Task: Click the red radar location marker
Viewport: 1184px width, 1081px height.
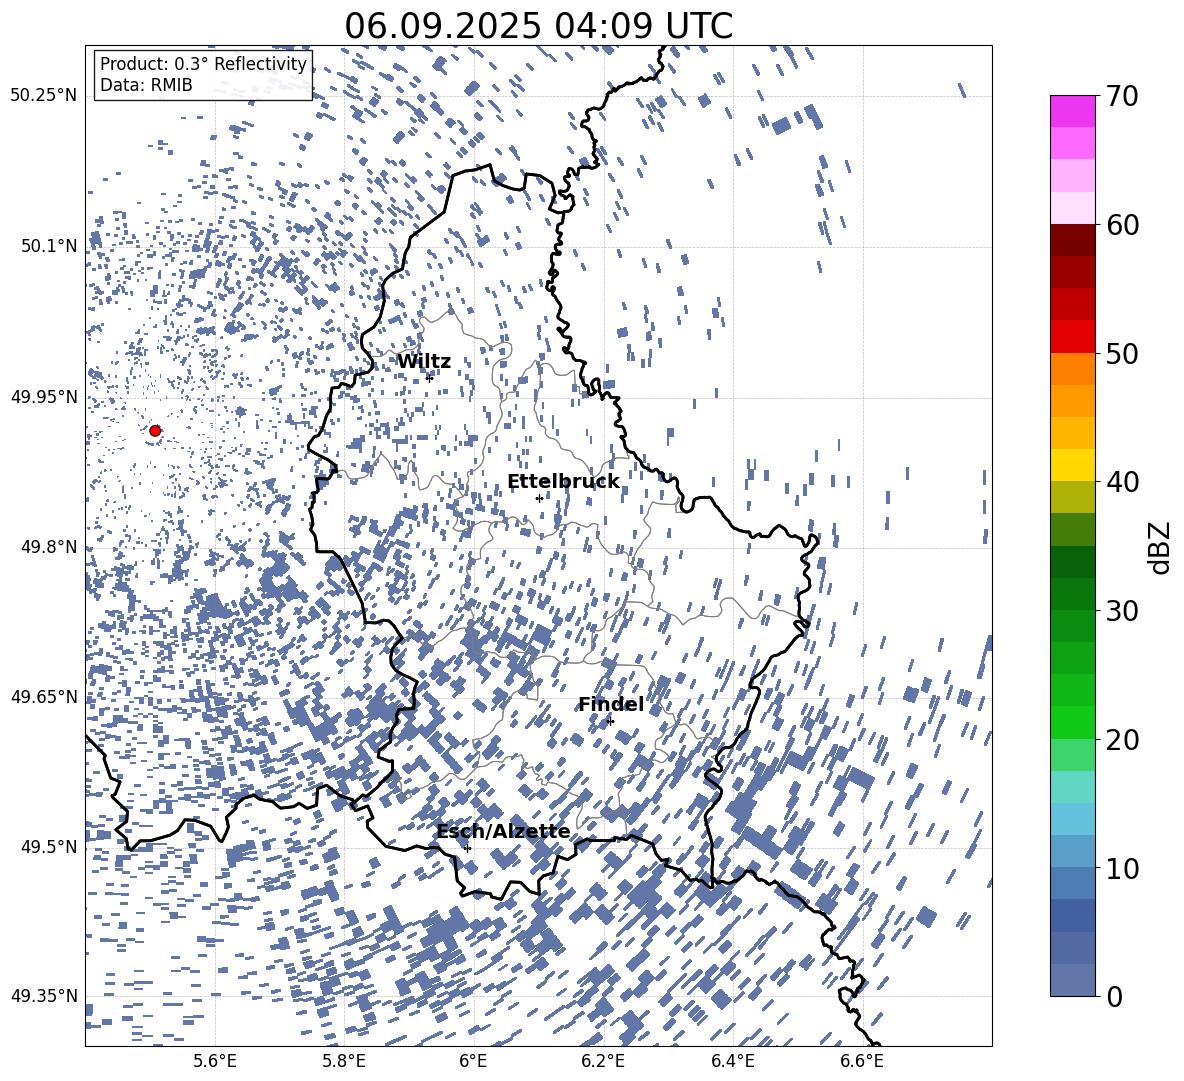Action: coord(155,430)
